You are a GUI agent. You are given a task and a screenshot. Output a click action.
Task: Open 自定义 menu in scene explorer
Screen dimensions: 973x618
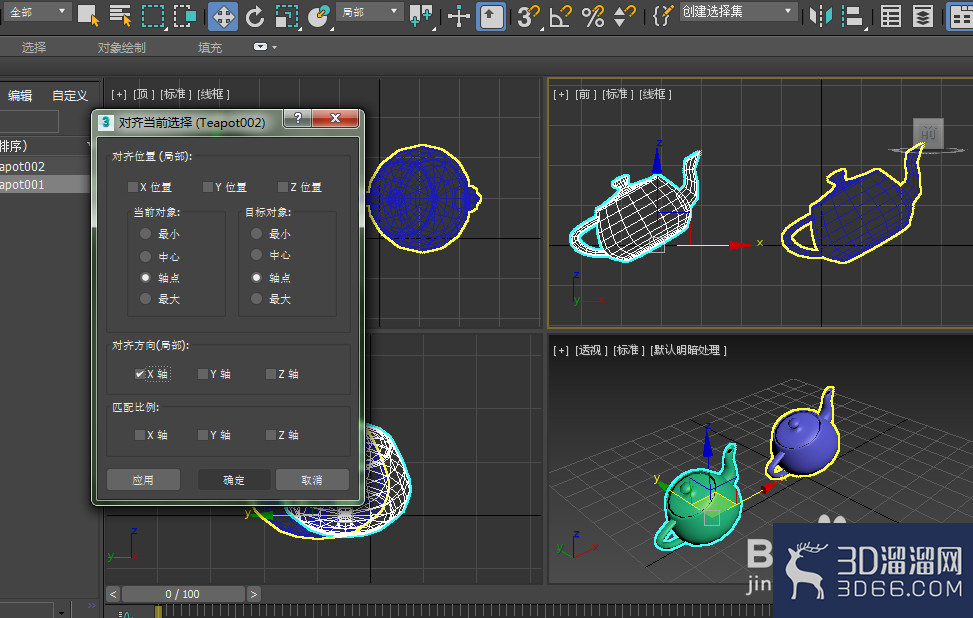click(x=70, y=96)
